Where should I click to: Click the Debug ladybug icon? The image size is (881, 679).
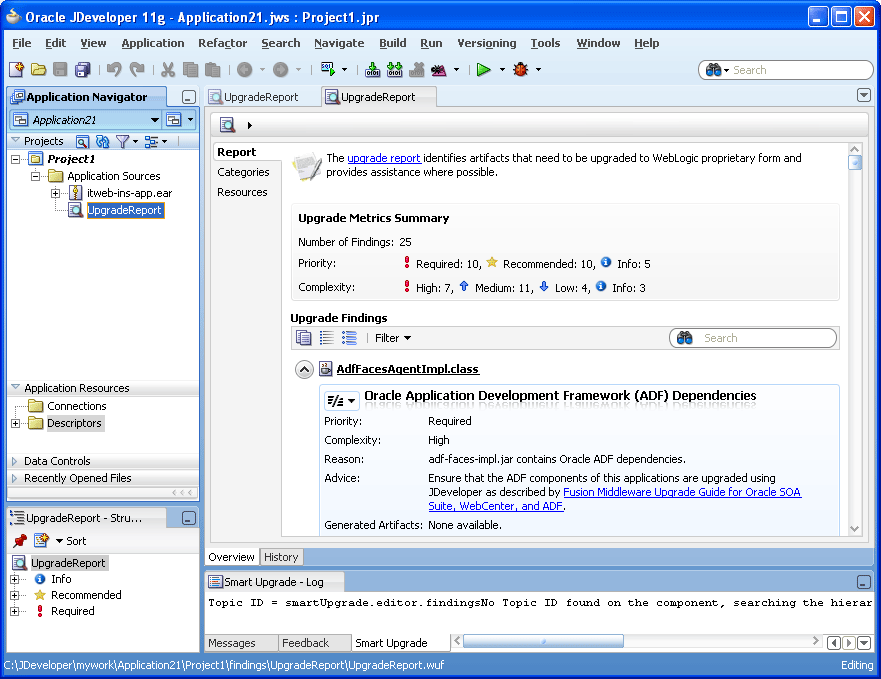pos(521,70)
